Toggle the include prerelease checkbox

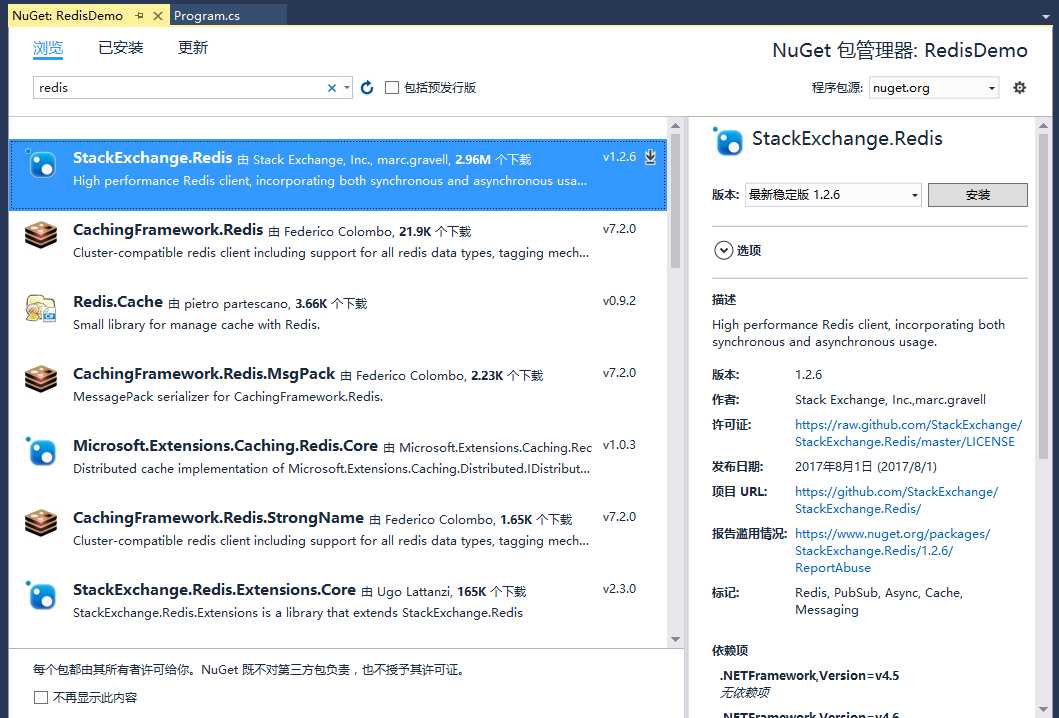click(x=392, y=88)
